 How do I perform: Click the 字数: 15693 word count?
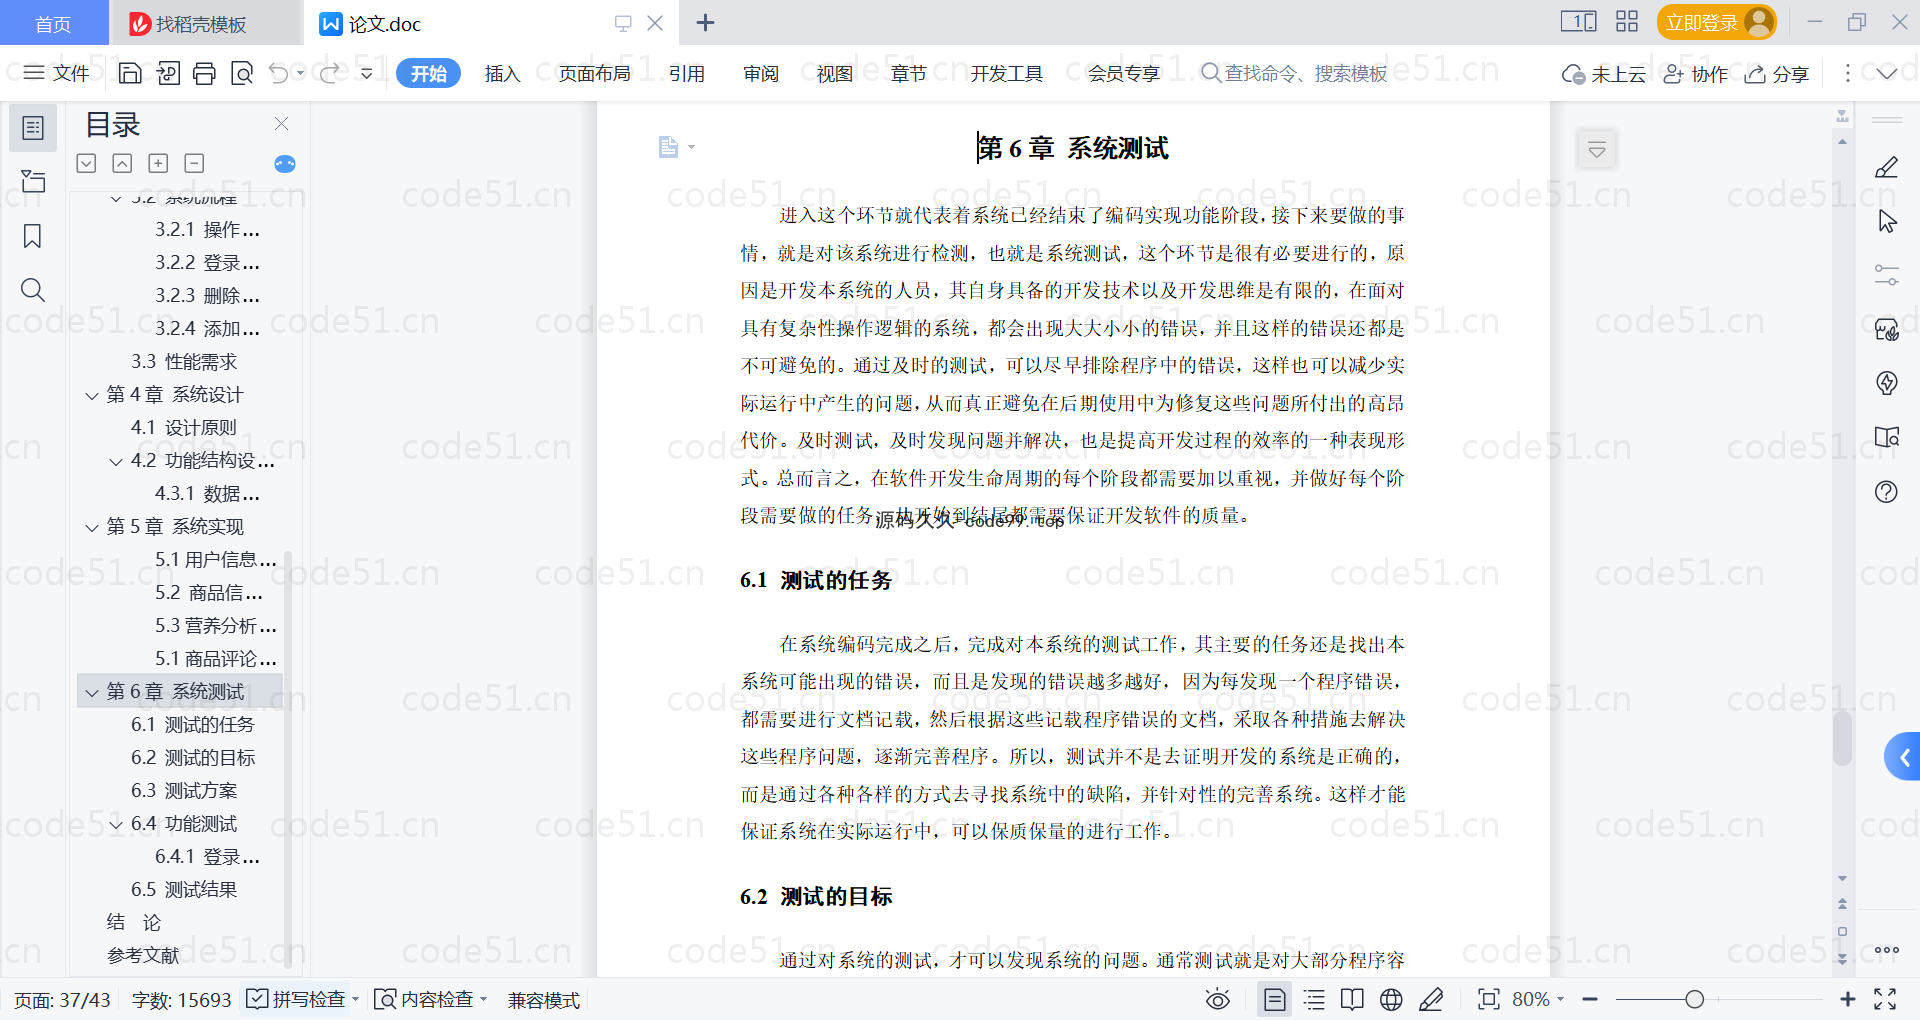click(x=181, y=999)
